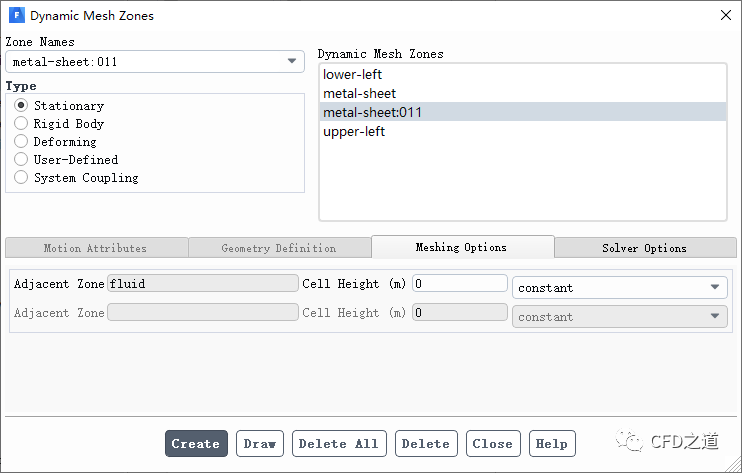Click the Help button

coord(551,444)
